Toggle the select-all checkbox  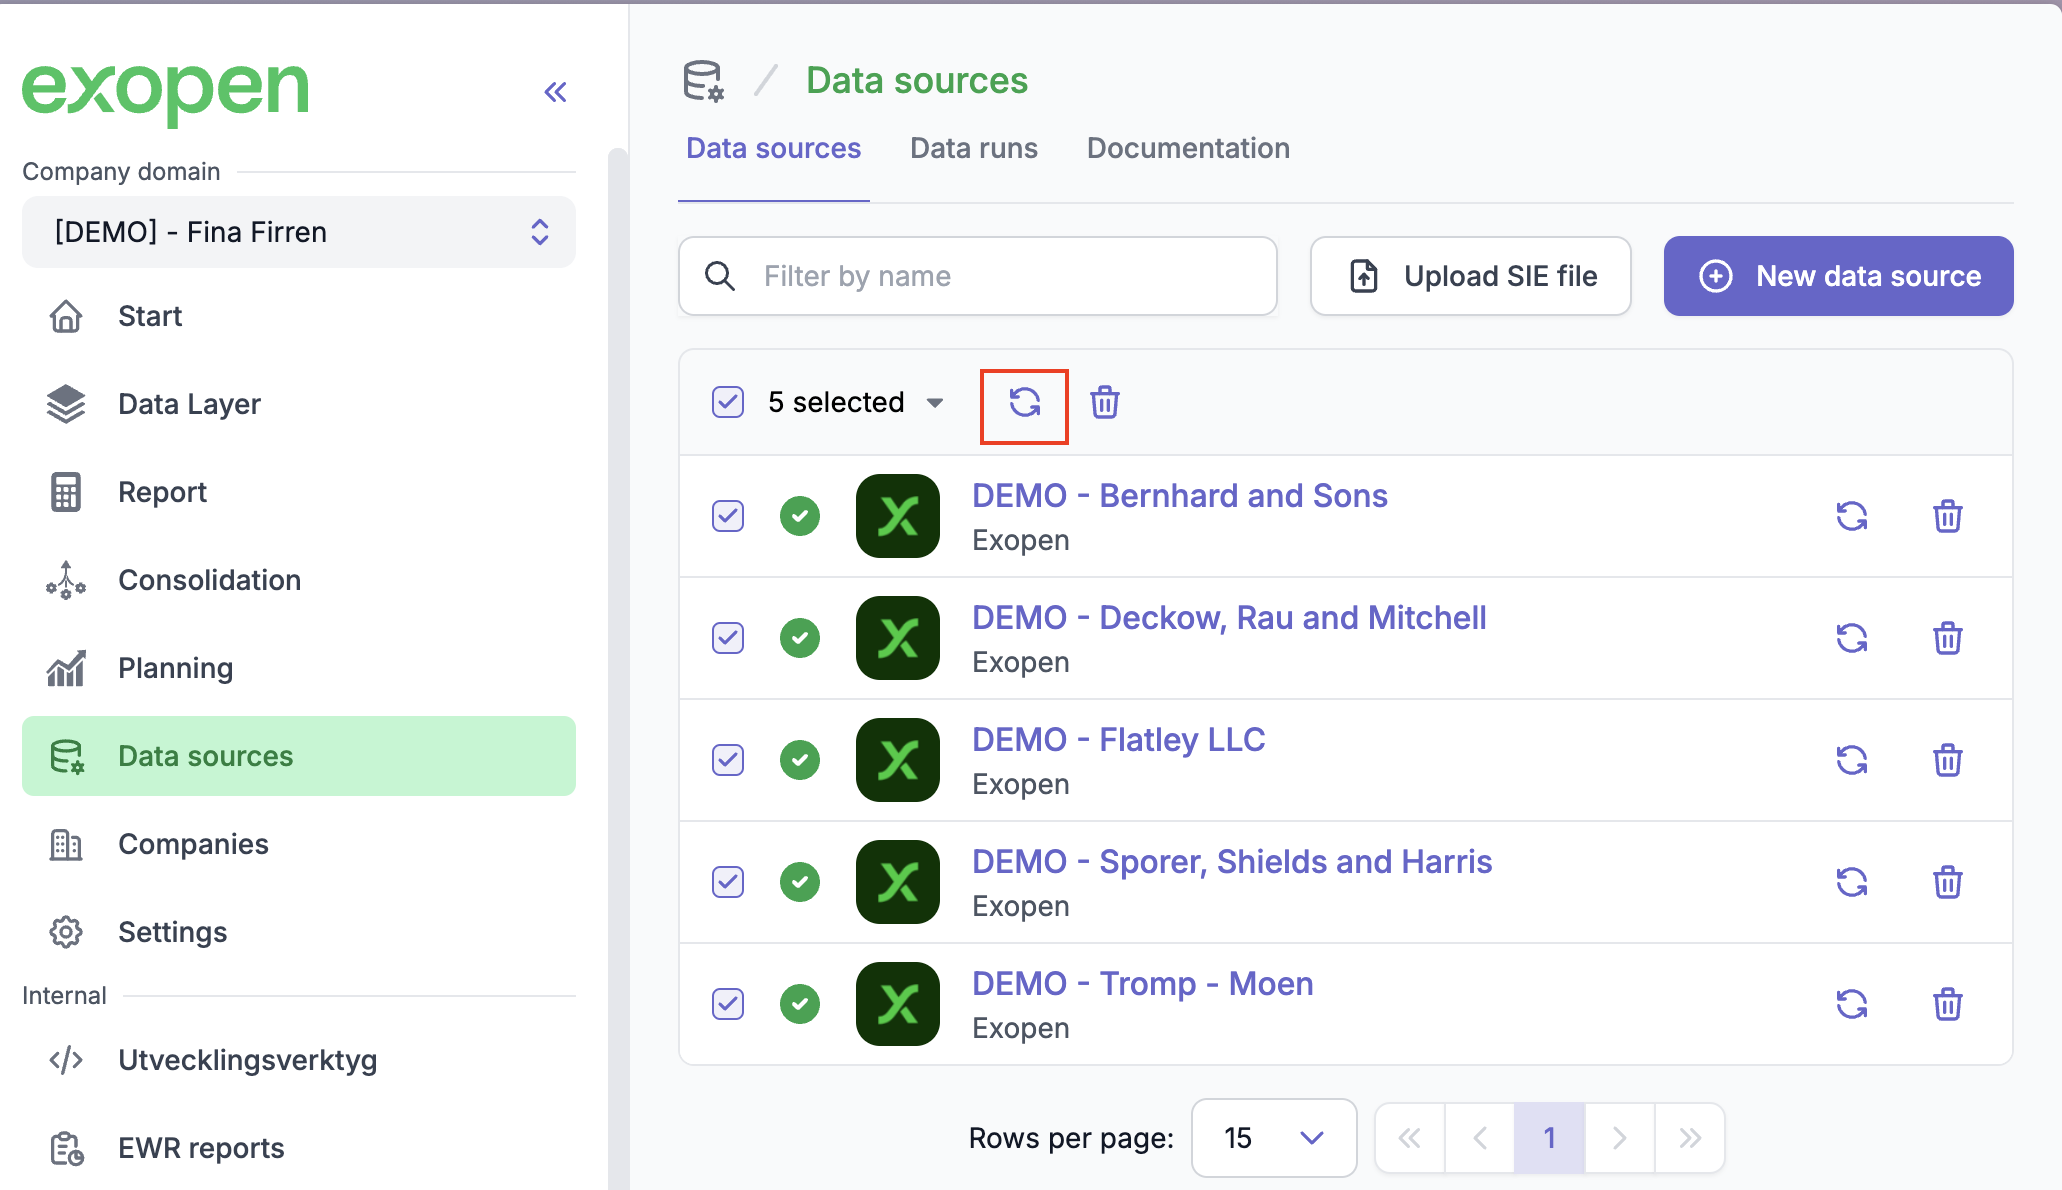[x=728, y=402]
